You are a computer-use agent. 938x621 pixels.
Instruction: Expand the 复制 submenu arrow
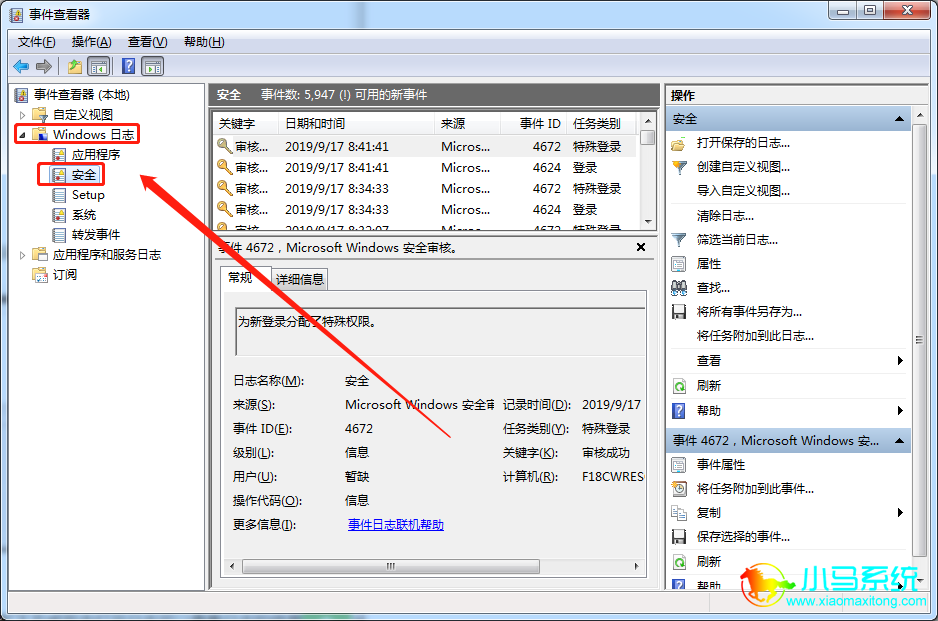pyautogui.click(x=900, y=512)
